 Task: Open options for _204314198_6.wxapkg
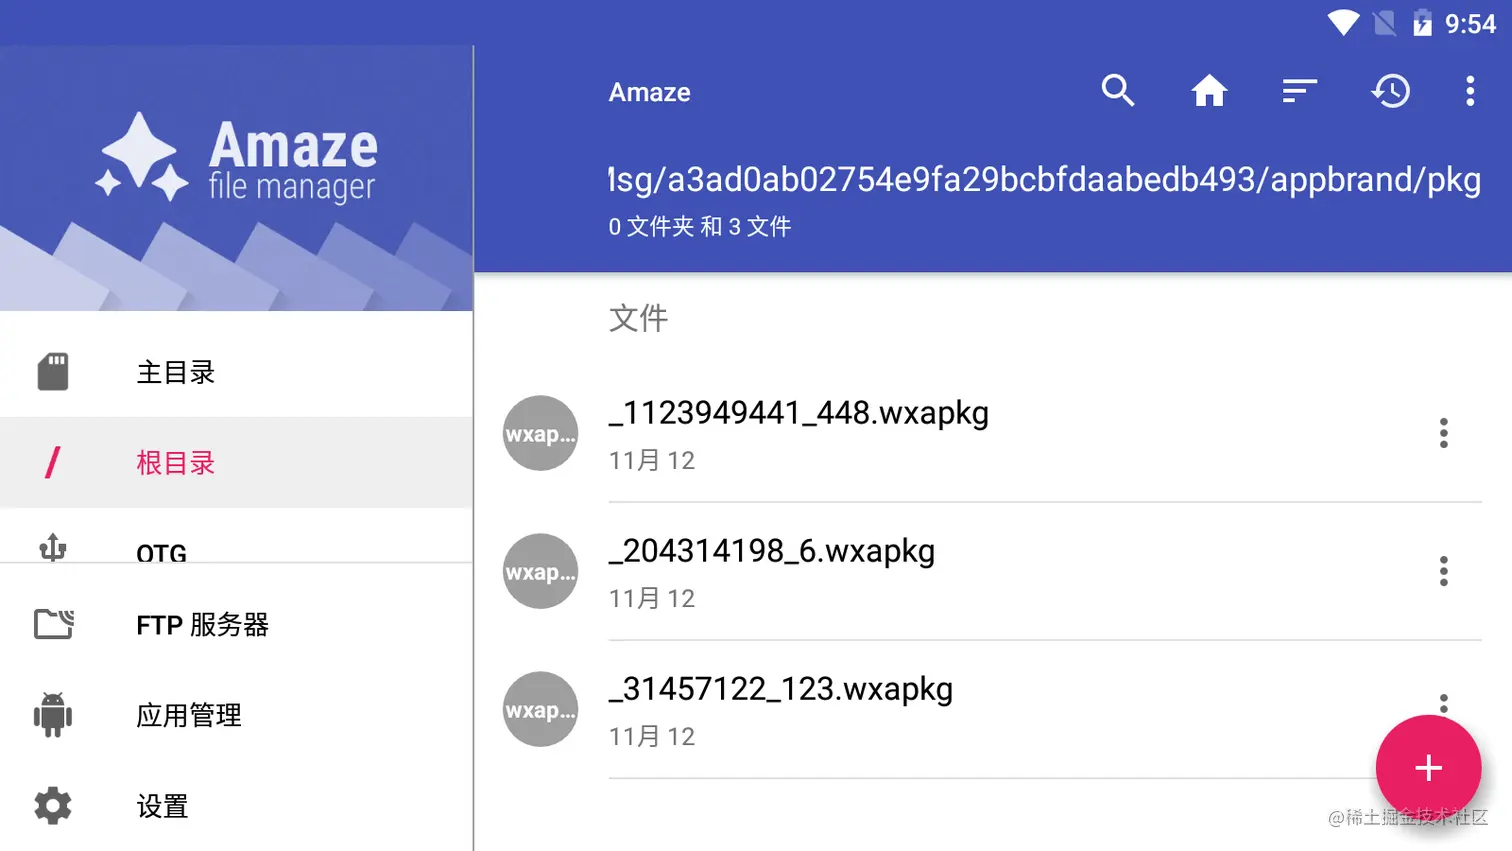[1444, 571]
